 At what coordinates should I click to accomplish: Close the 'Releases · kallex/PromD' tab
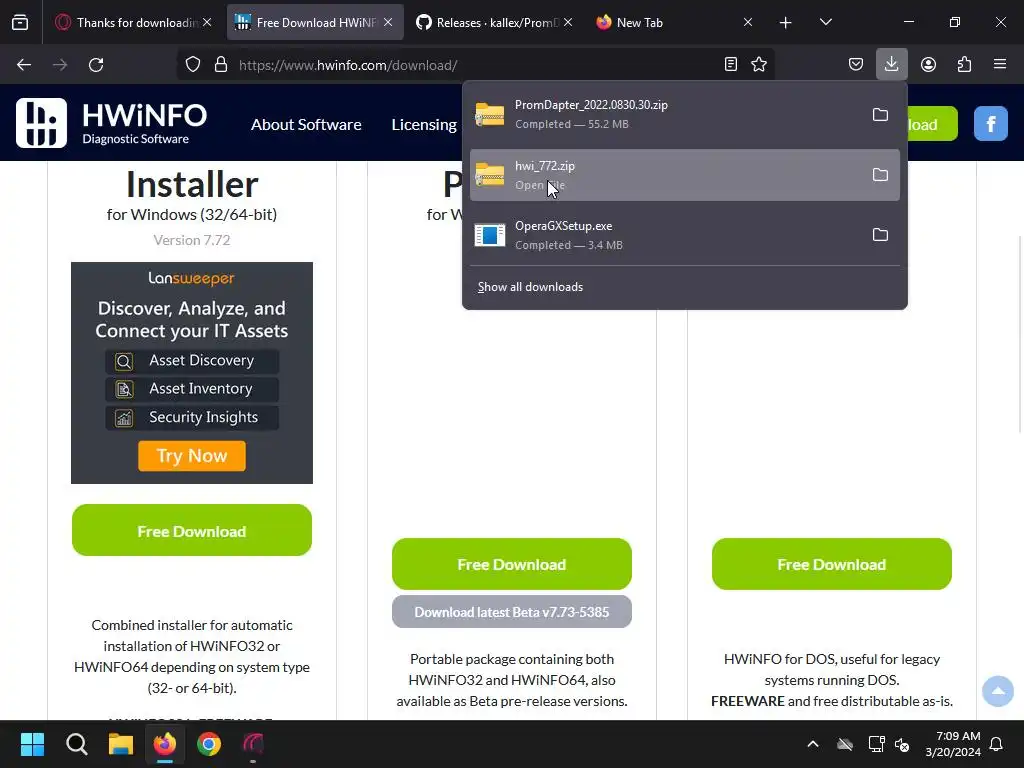coord(568,22)
